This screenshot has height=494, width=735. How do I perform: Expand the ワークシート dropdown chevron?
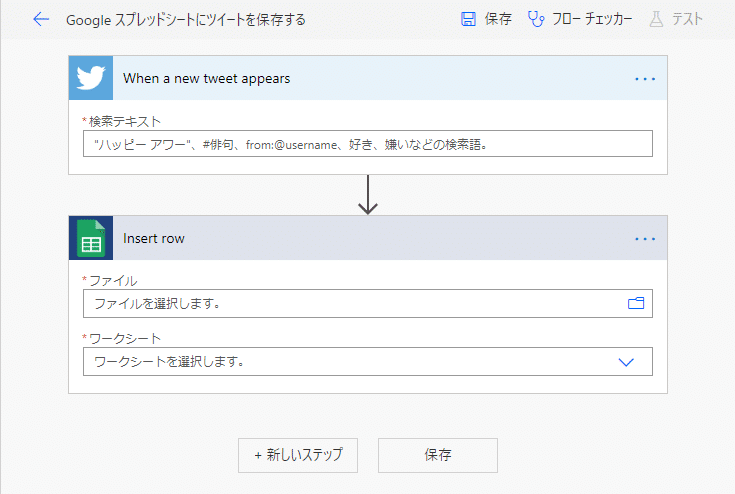click(627, 361)
